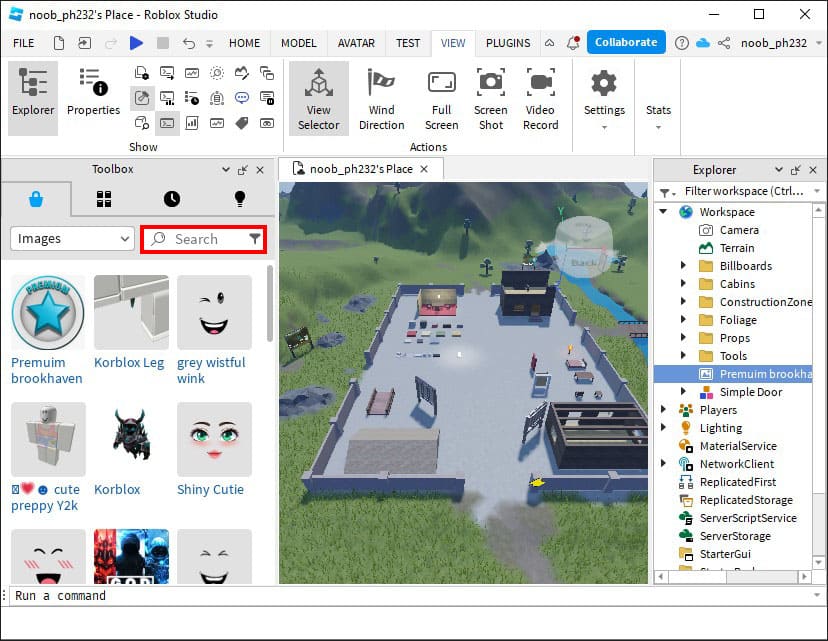
Task: Open the View Selector tool
Action: pos(318,98)
